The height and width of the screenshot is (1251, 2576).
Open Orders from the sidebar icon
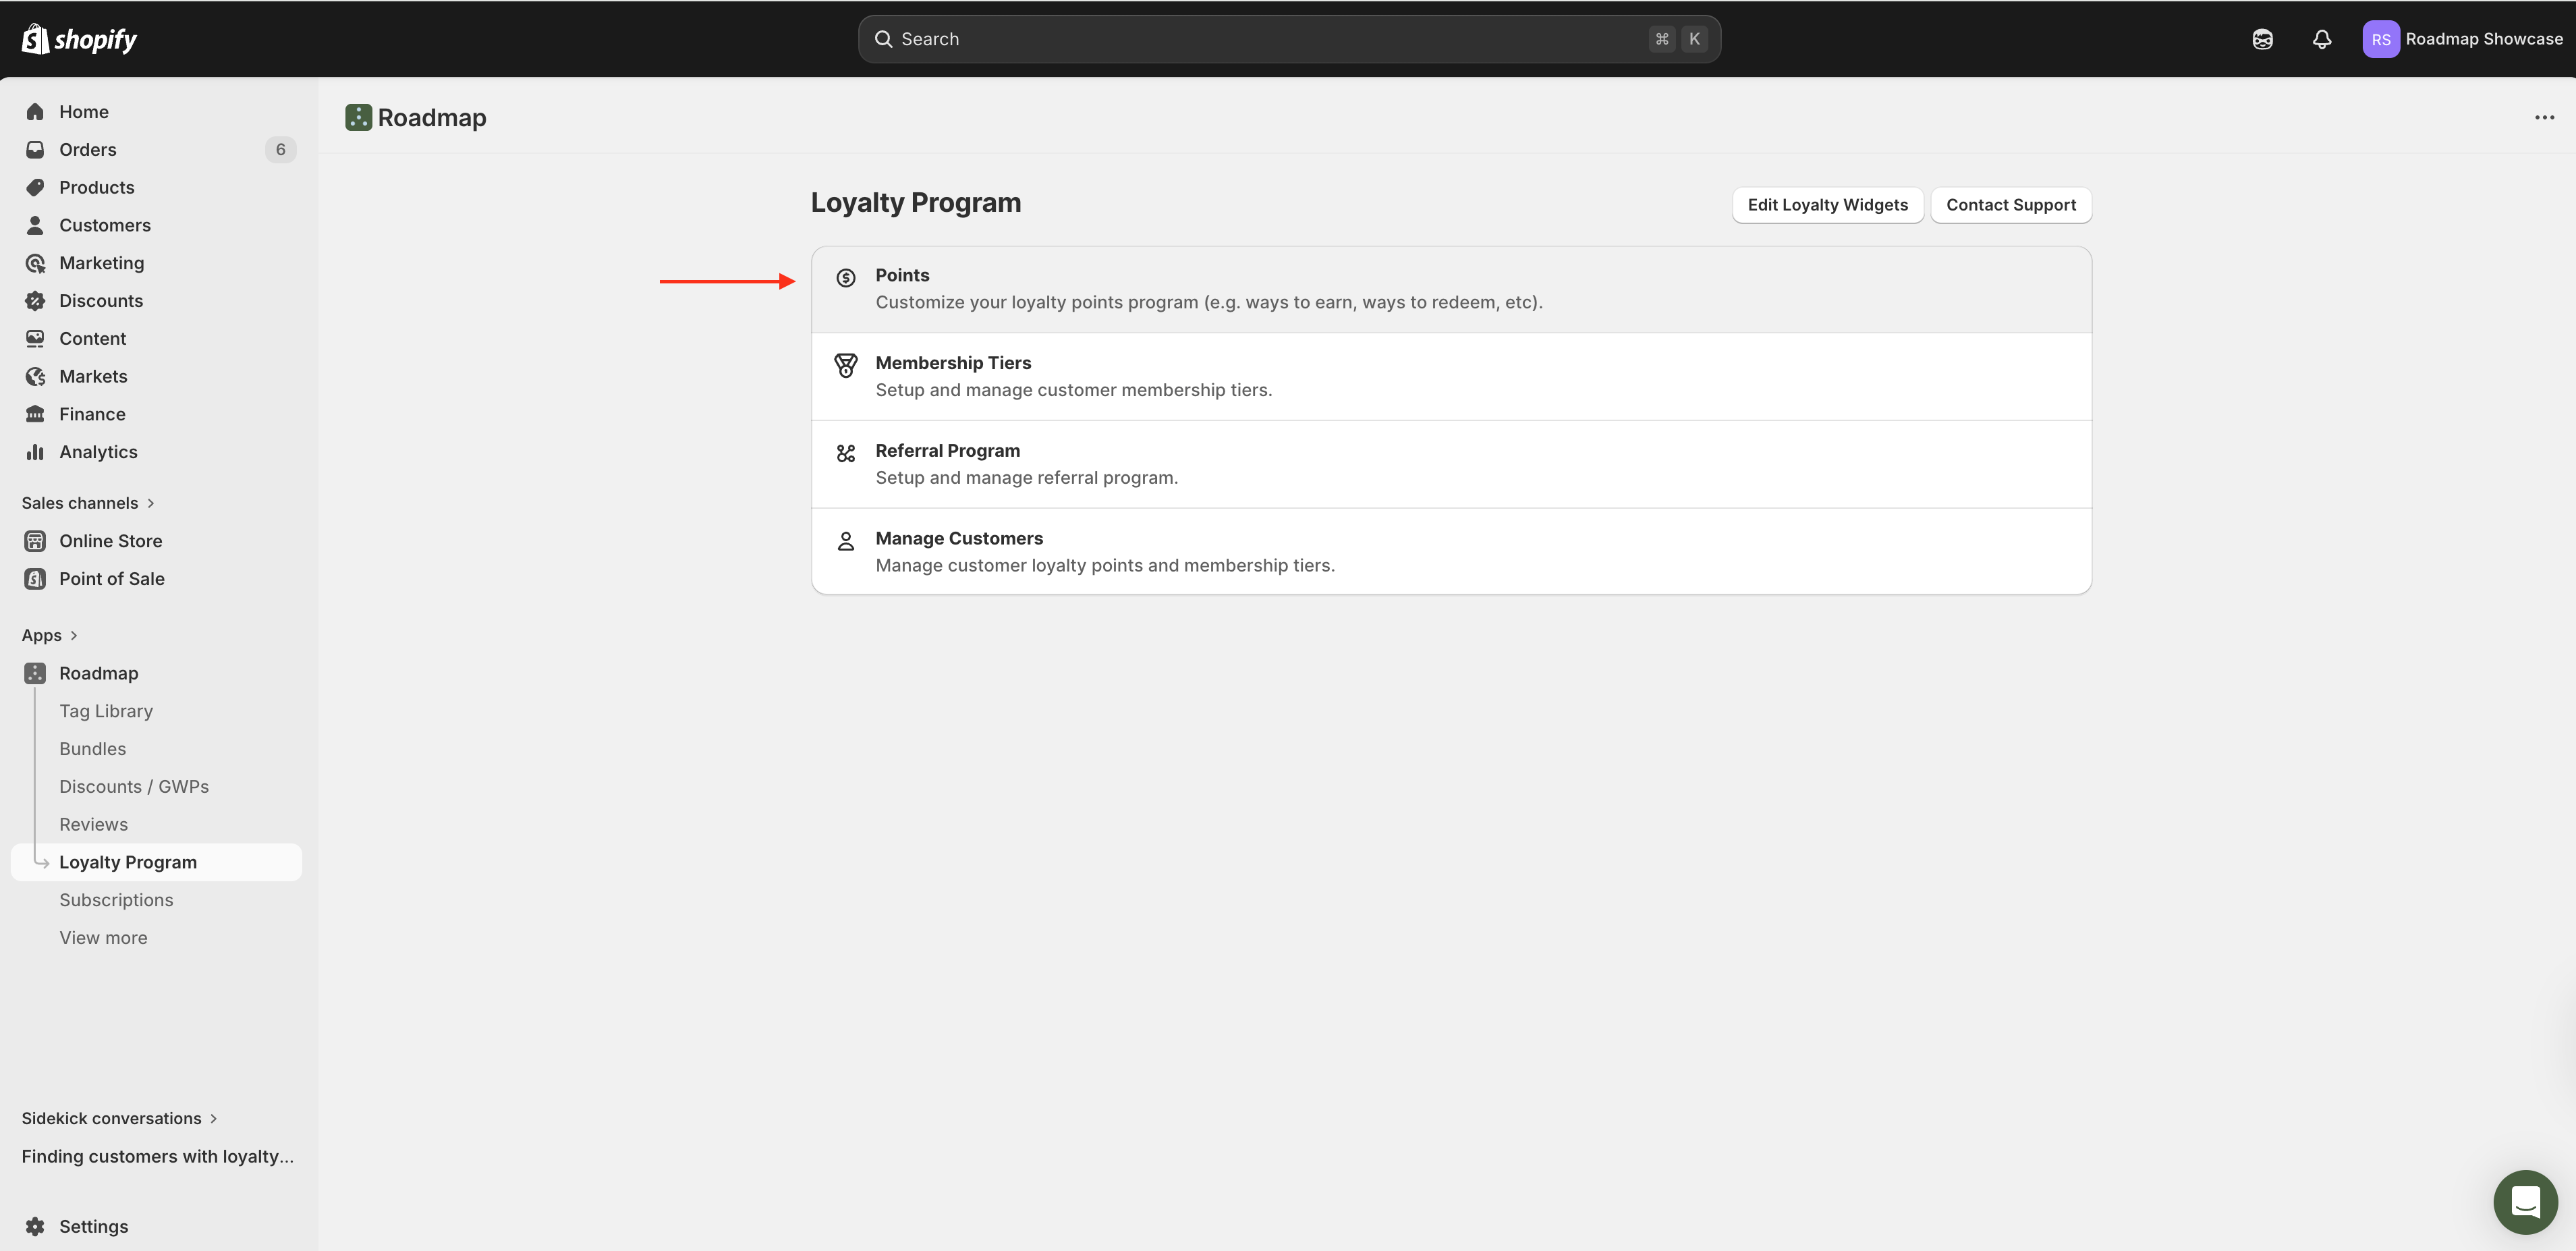click(x=35, y=149)
